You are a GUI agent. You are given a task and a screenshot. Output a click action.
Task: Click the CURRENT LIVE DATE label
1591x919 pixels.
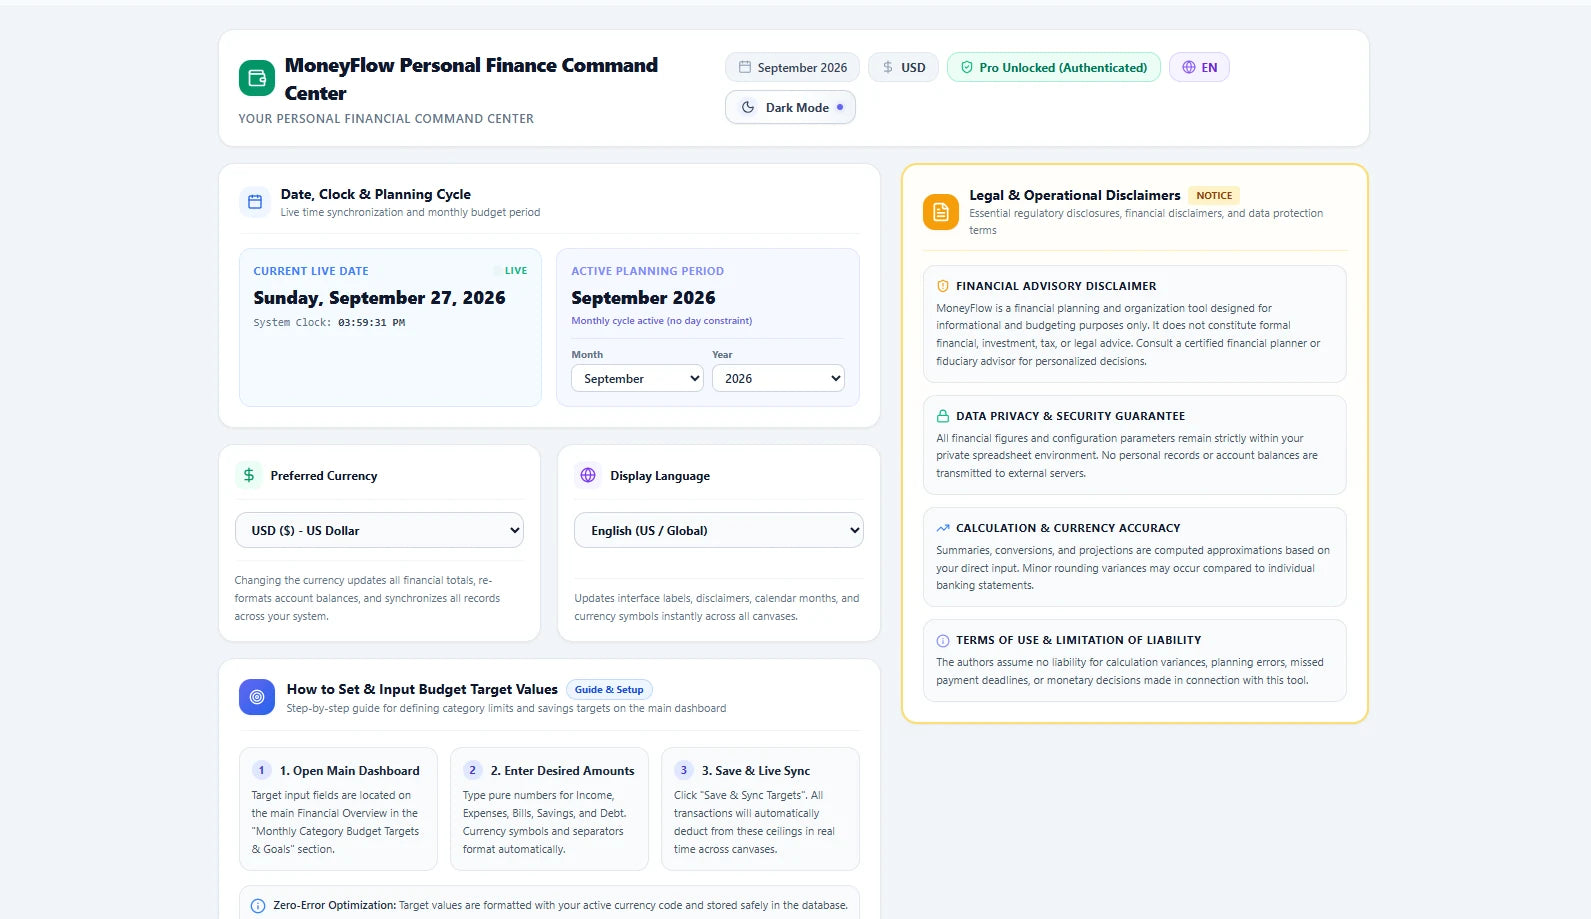coord(311,271)
